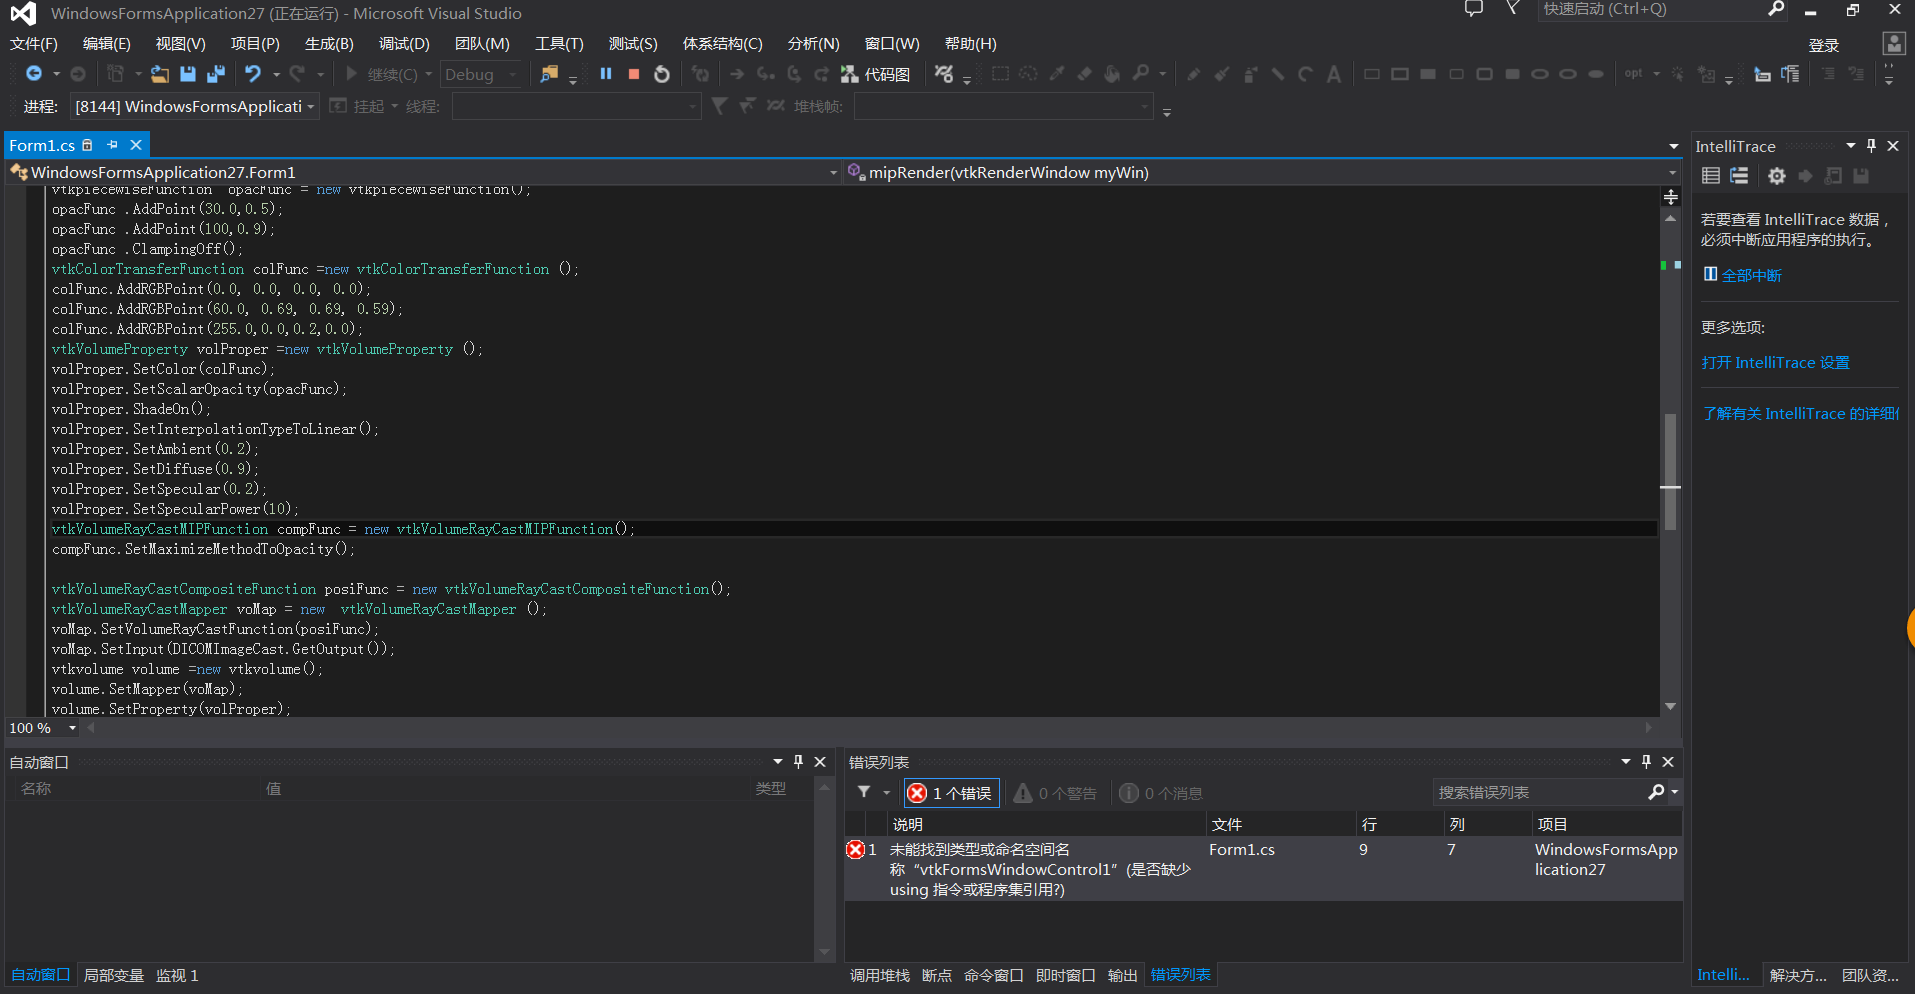
Task: Switch to the 局部变量 tab
Action: pos(114,975)
